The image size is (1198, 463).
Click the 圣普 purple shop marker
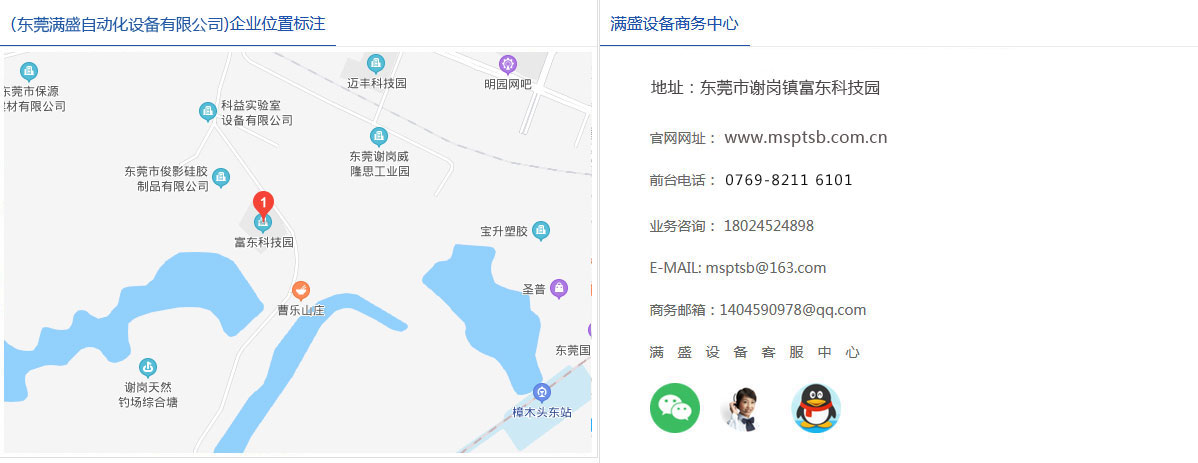560,289
